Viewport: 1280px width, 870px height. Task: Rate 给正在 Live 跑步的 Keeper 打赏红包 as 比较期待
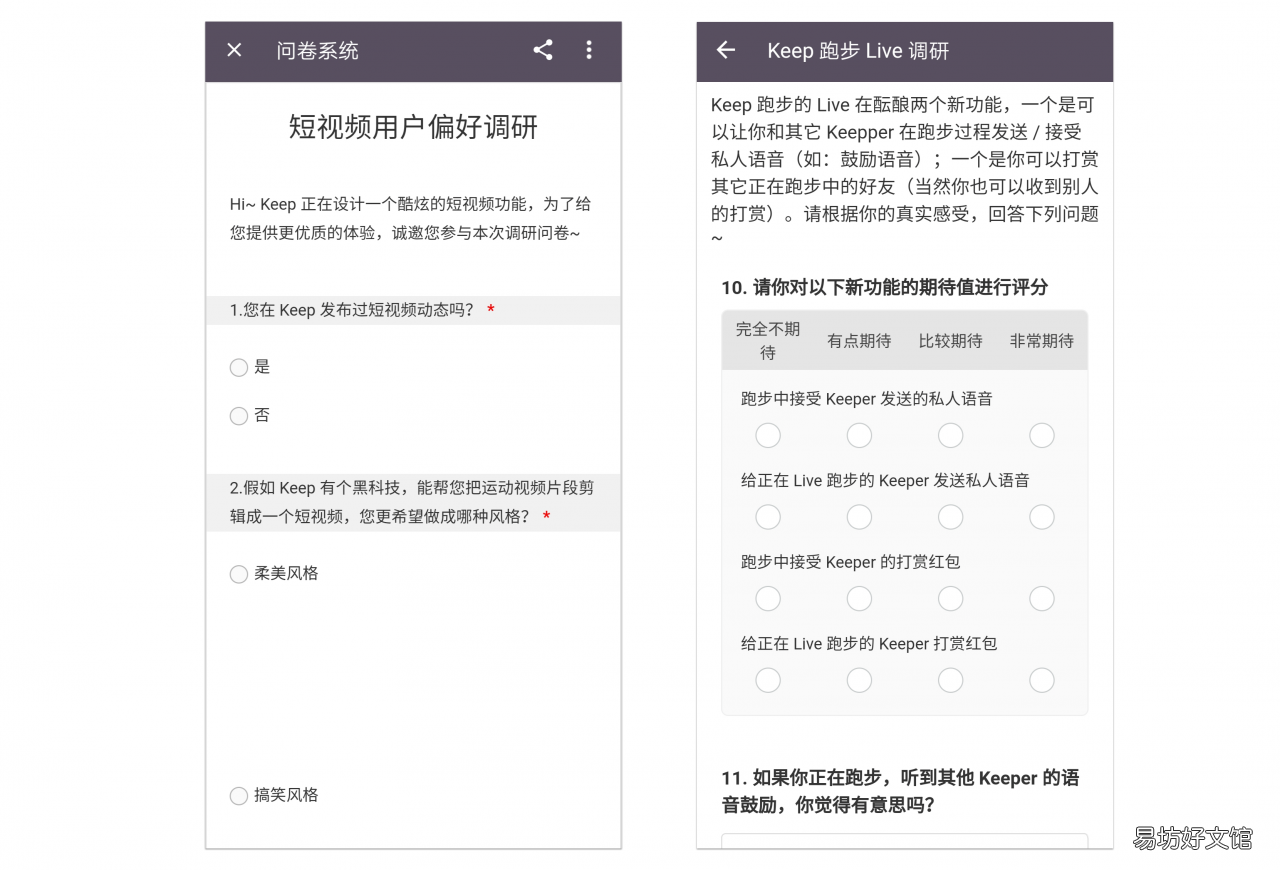[950, 680]
